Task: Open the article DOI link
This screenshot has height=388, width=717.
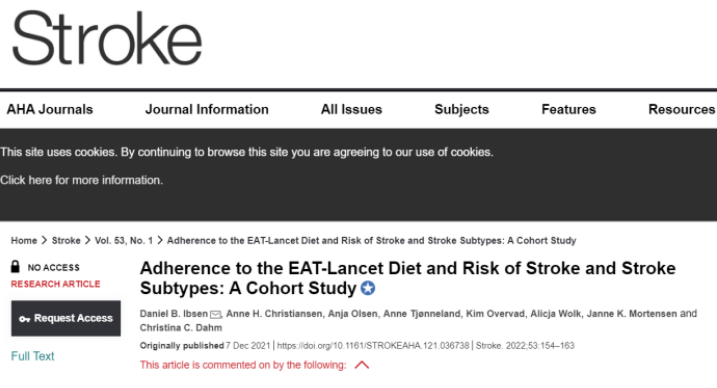Action: pyautogui.click(x=373, y=345)
